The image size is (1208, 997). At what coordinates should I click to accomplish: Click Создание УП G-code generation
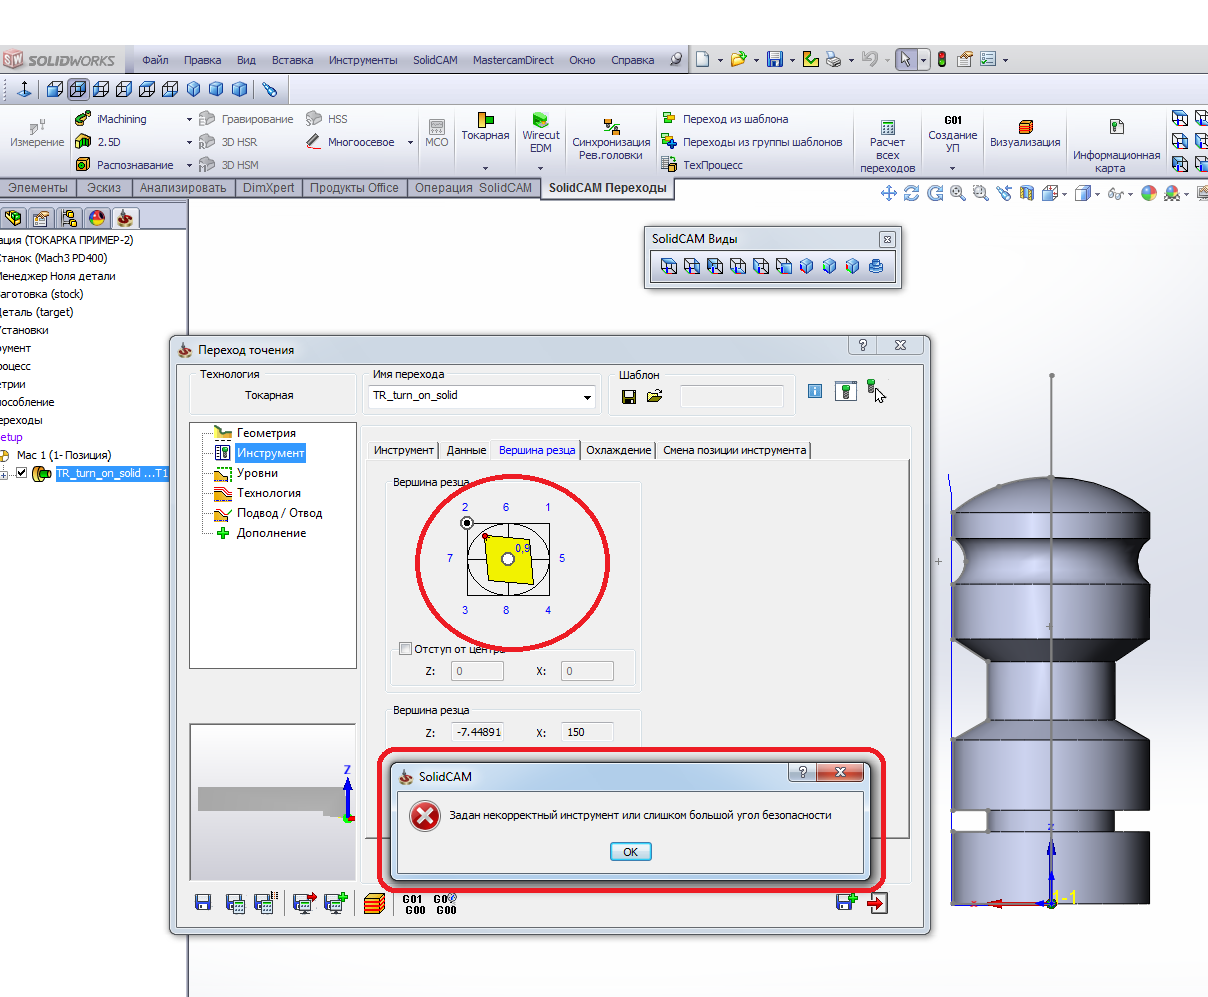(953, 133)
